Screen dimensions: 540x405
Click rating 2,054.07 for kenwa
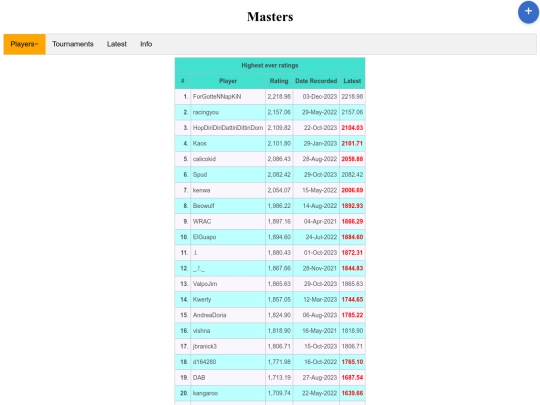(279, 190)
